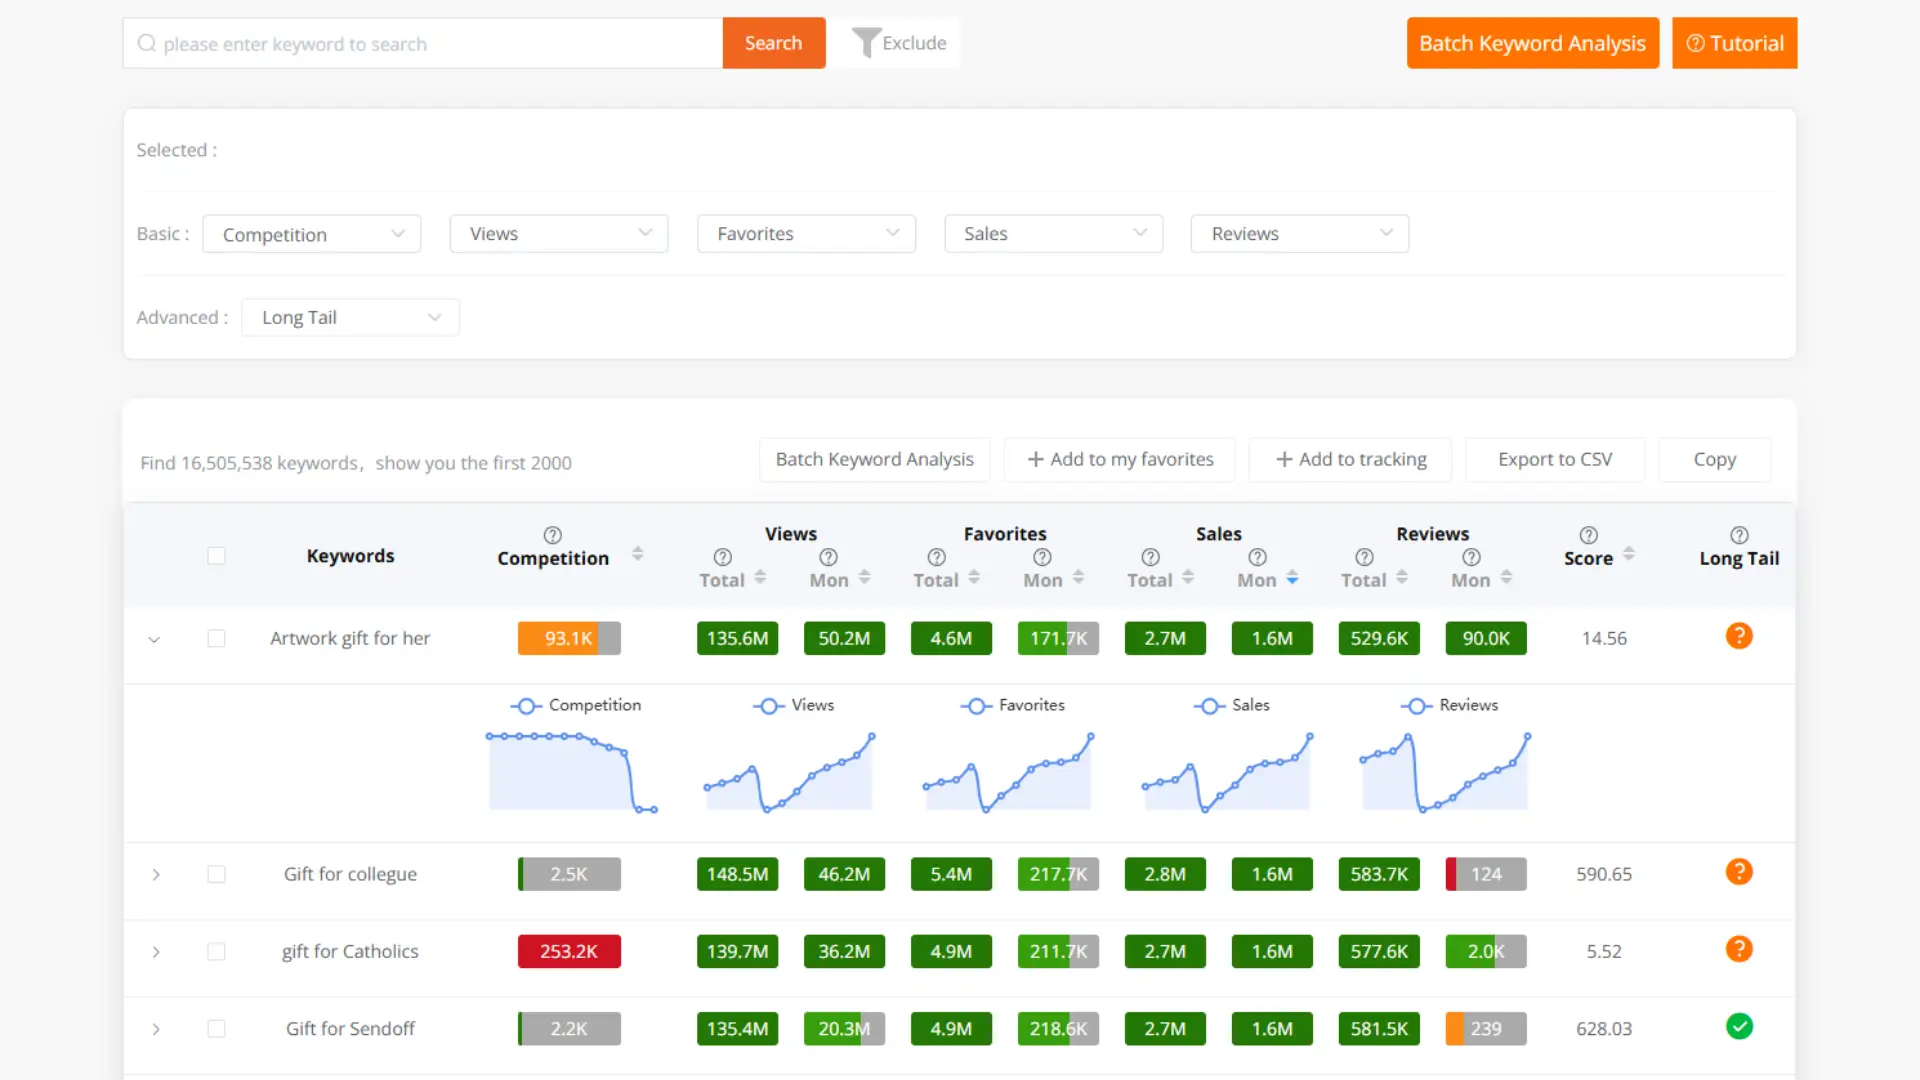Screen dimensions: 1920x1080
Task: Click the Exclude funnel icon
Action: (866, 42)
